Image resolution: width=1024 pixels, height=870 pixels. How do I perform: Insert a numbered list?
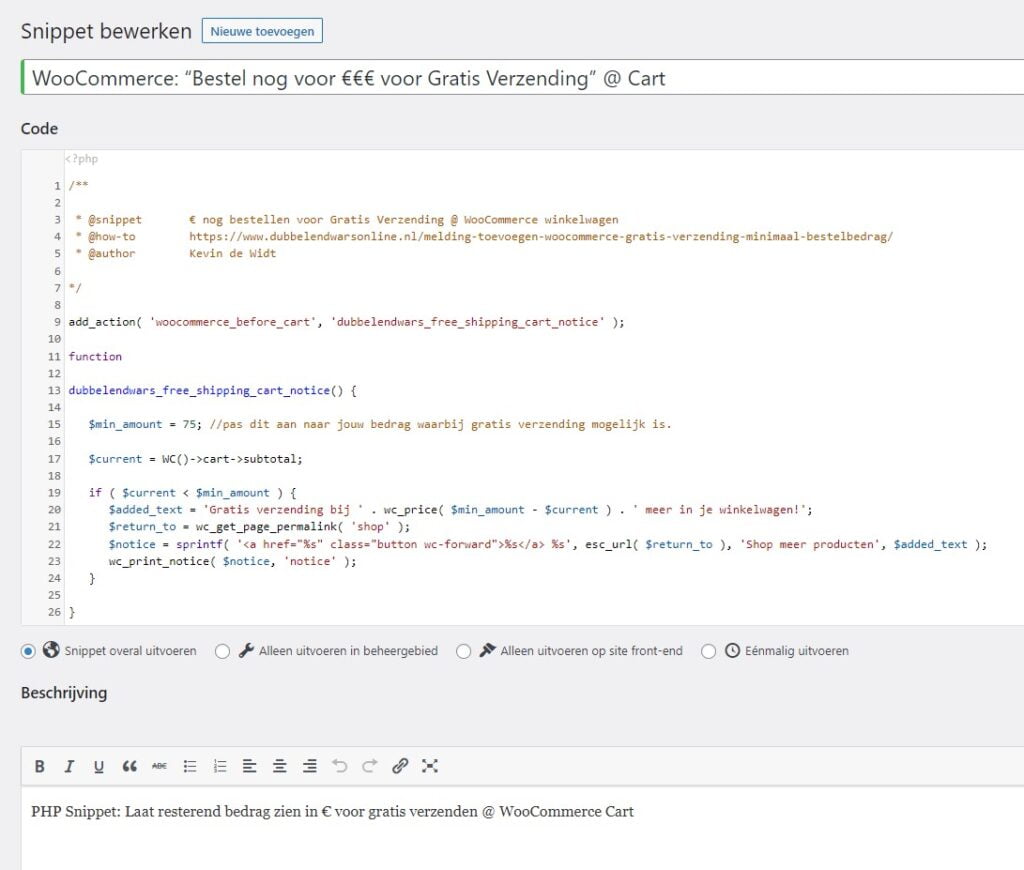pos(220,766)
